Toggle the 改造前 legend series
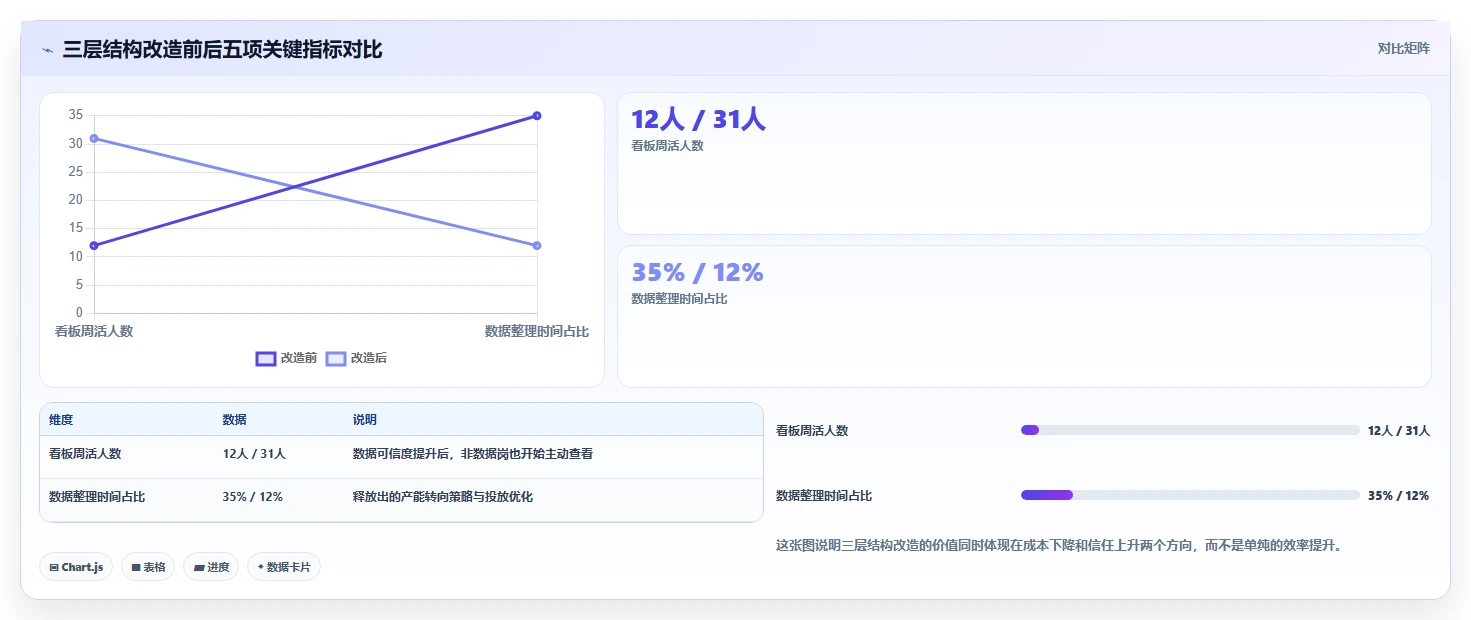 (286, 358)
